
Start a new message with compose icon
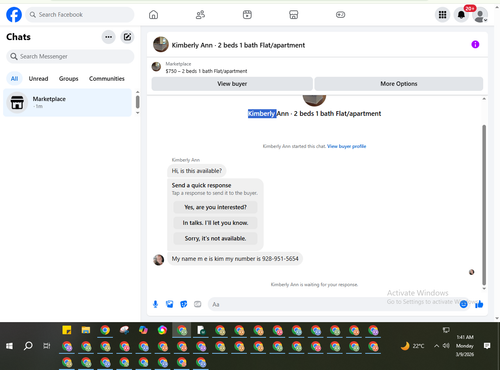pos(127,37)
